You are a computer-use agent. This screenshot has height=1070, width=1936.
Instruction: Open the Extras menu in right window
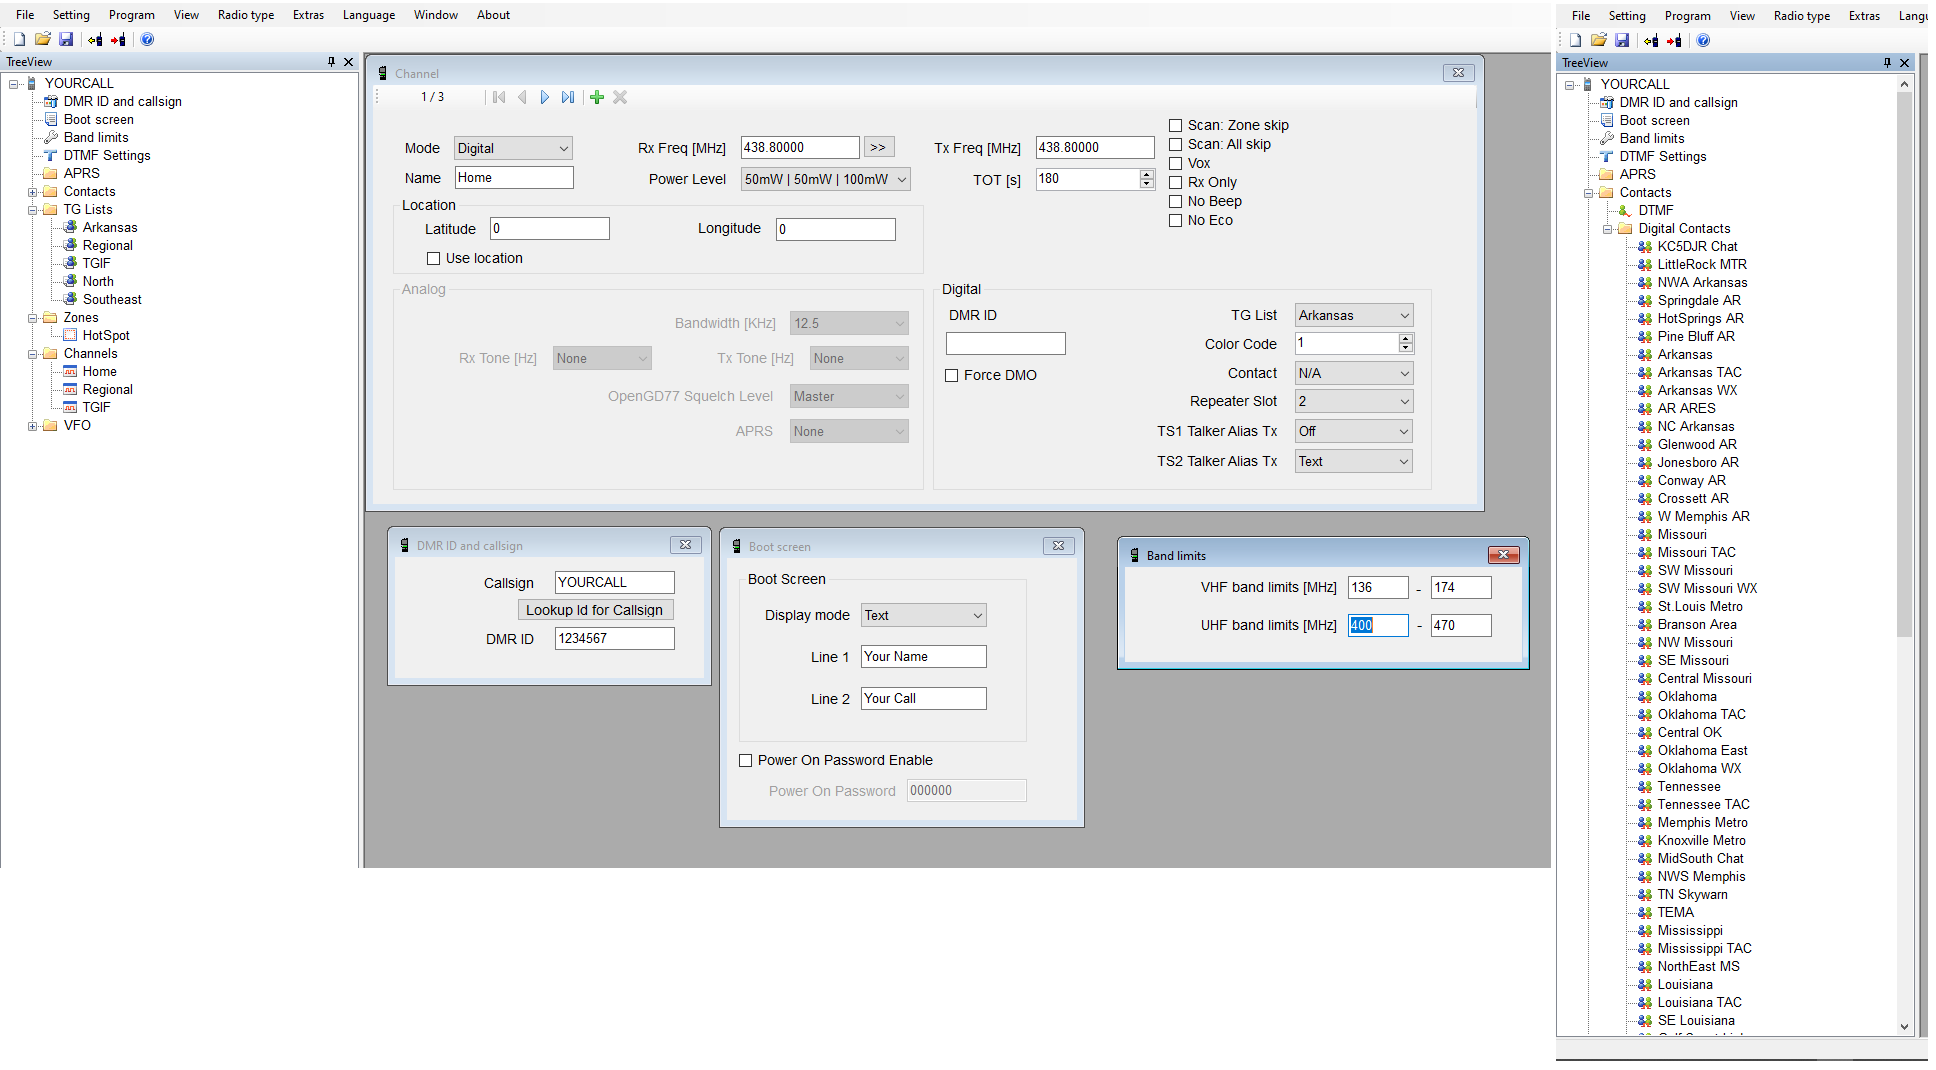tap(1864, 16)
